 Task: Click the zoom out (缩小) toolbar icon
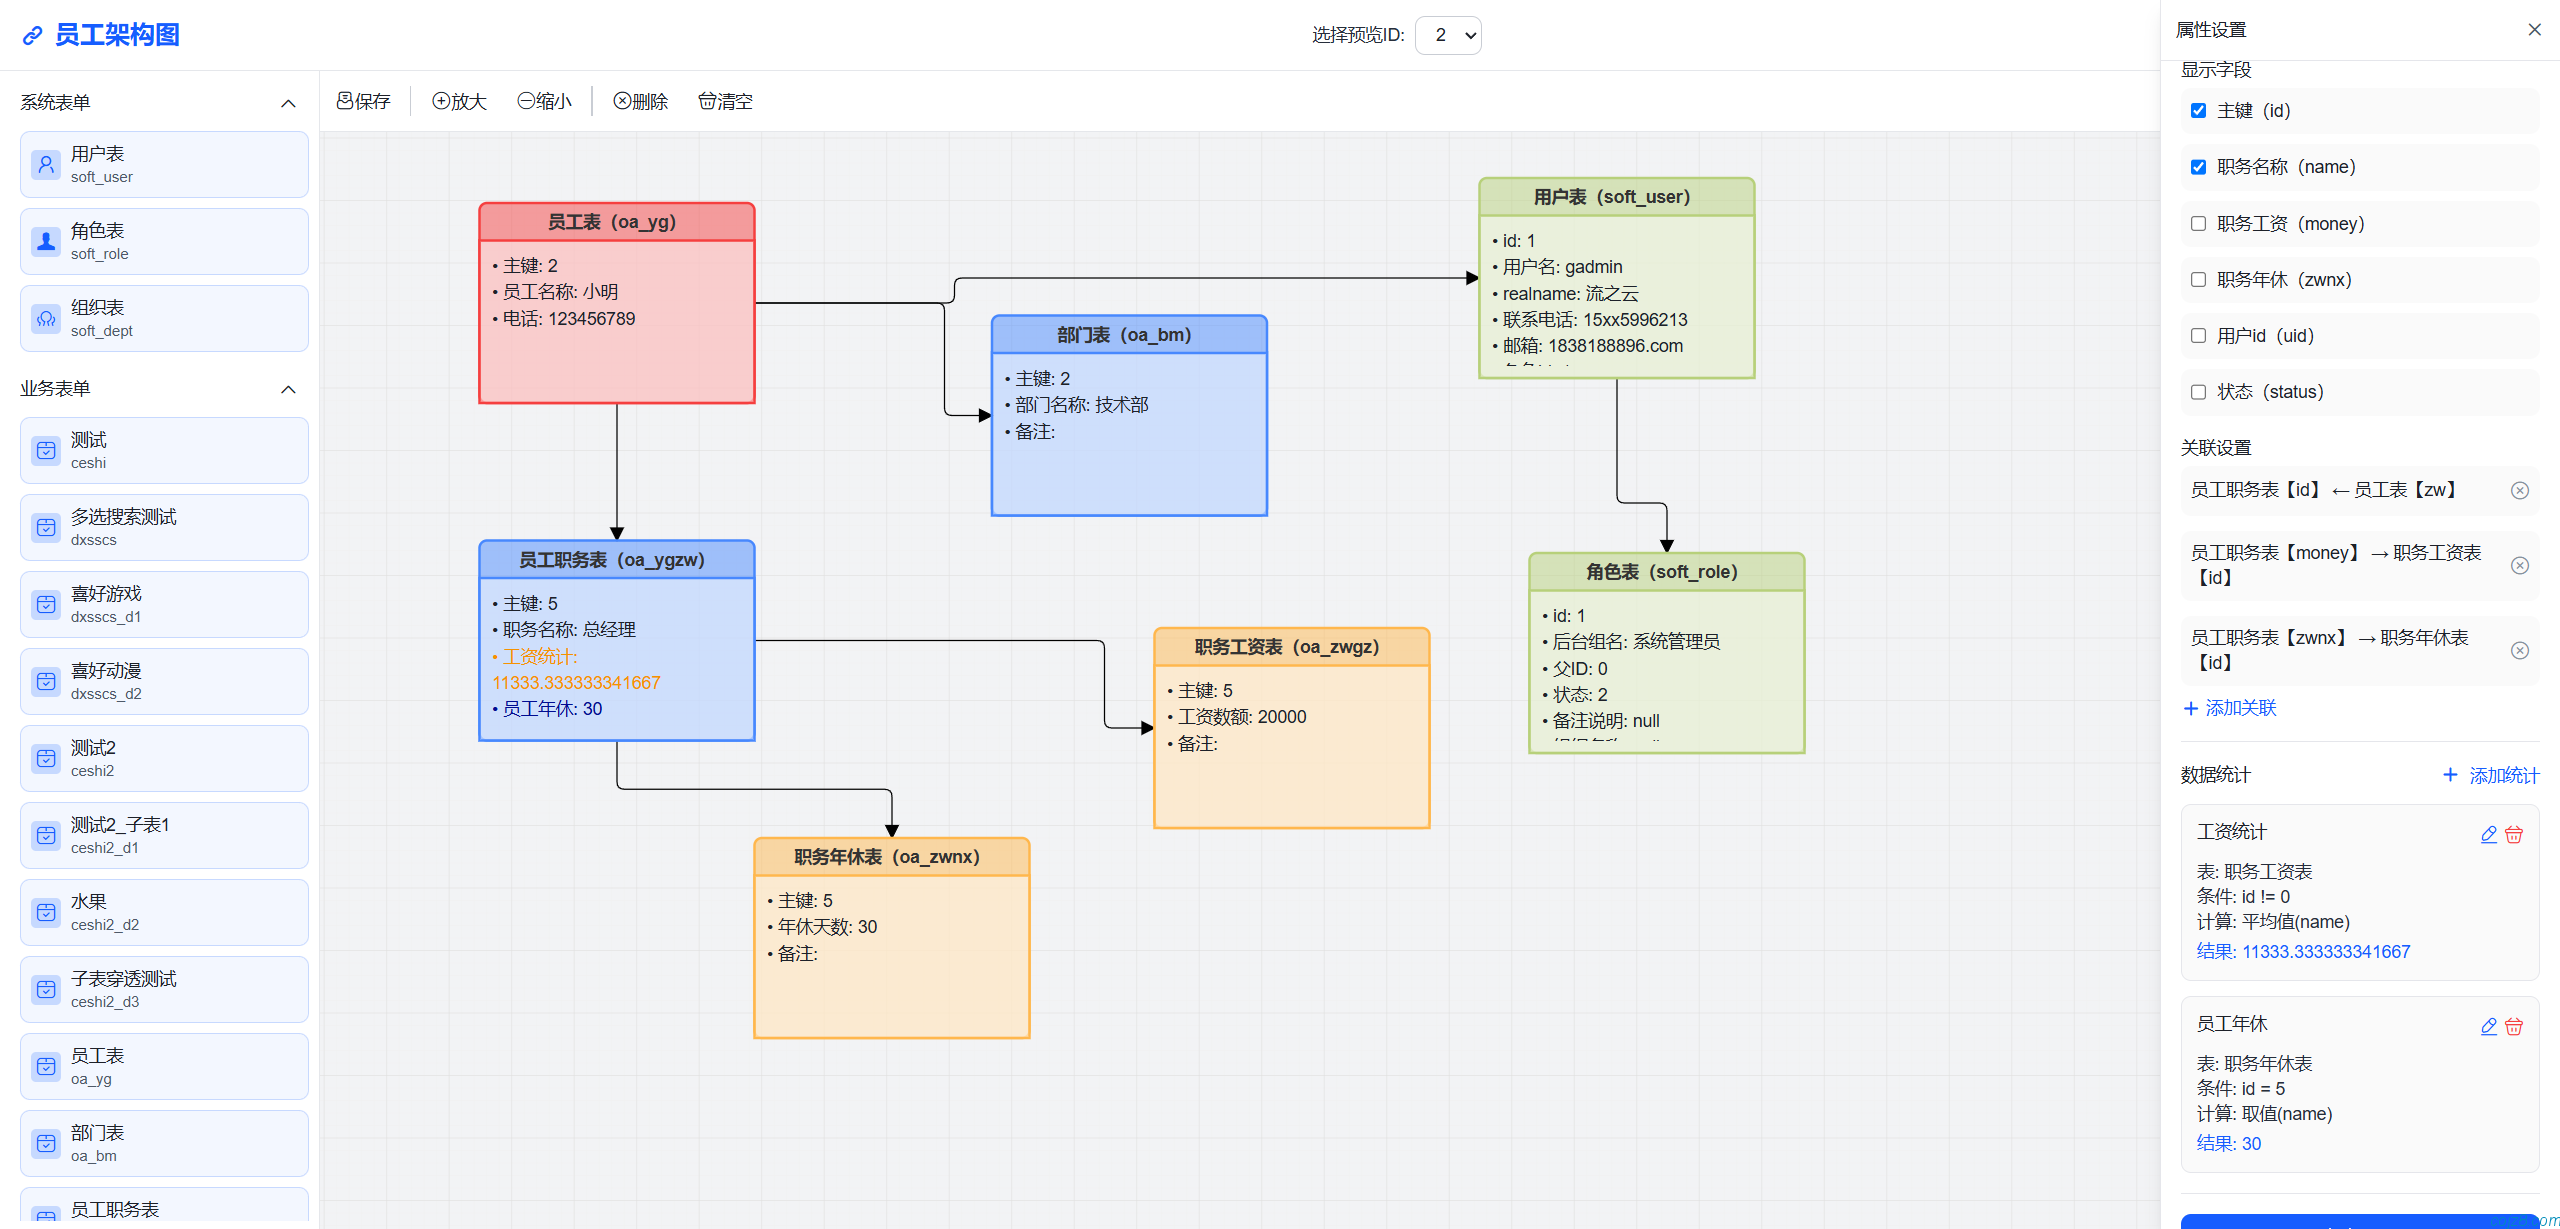click(526, 101)
